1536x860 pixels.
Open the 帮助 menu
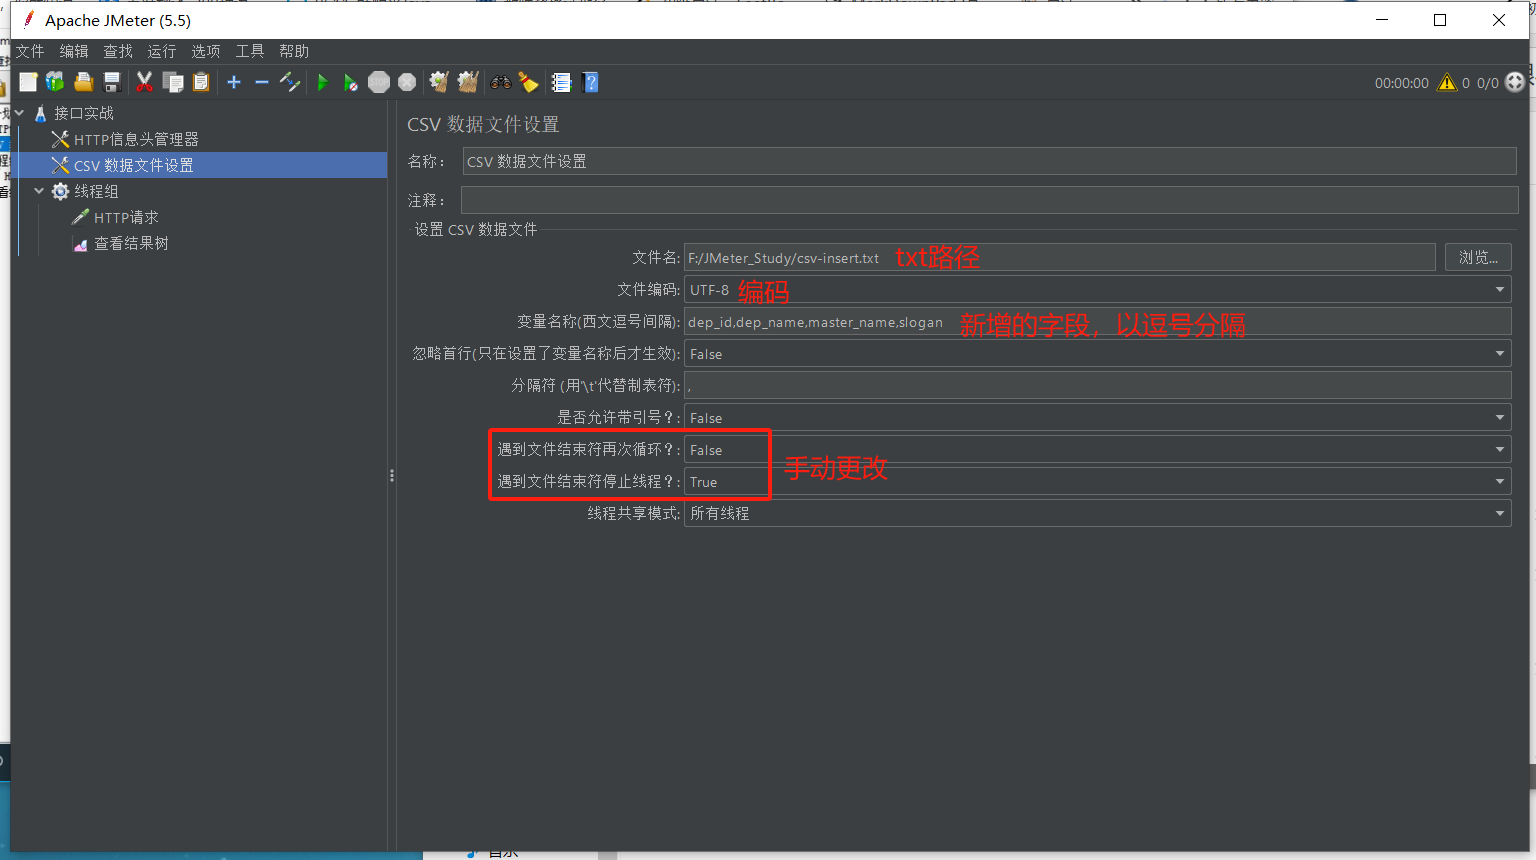point(294,51)
